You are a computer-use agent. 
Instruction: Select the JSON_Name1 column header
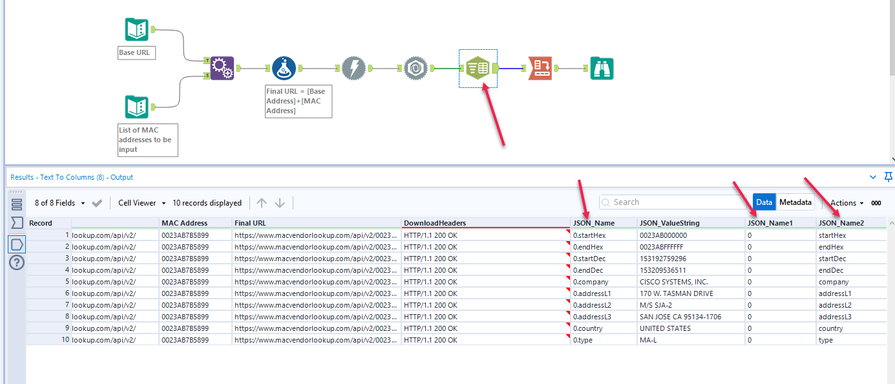pyautogui.click(x=781, y=223)
